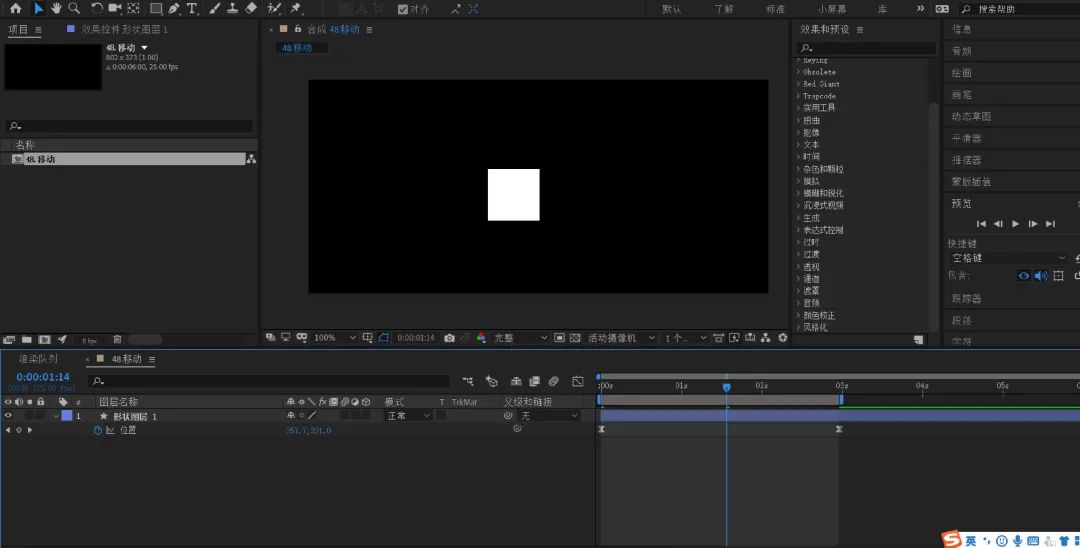This screenshot has height=548, width=1080.
Task: Select the Clone Stamp tool
Action: tap(233, 8)
